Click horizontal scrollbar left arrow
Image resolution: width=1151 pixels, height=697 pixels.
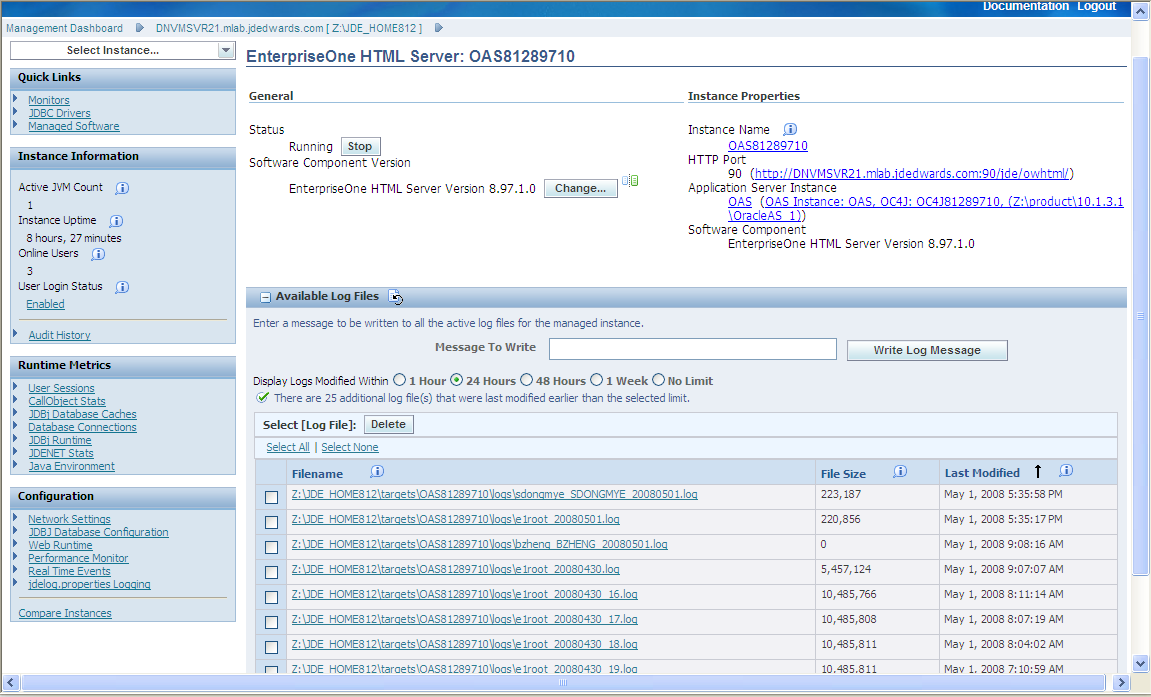pos(10,682)
